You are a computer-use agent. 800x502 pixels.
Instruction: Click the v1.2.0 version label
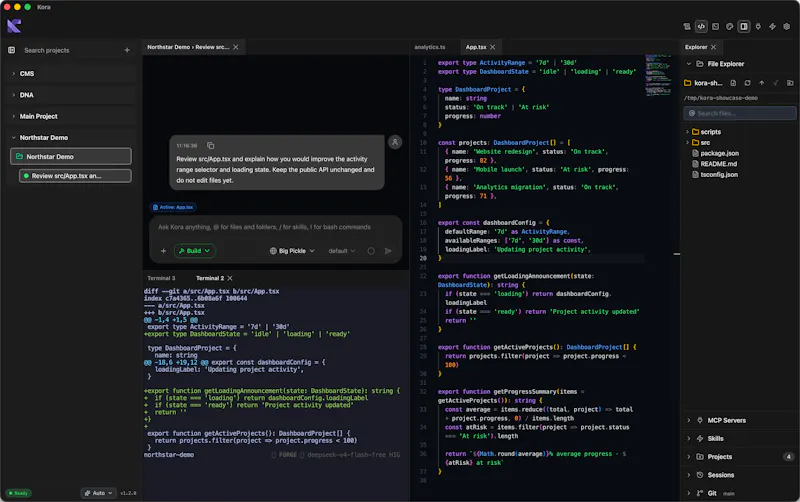pos(128,493)
